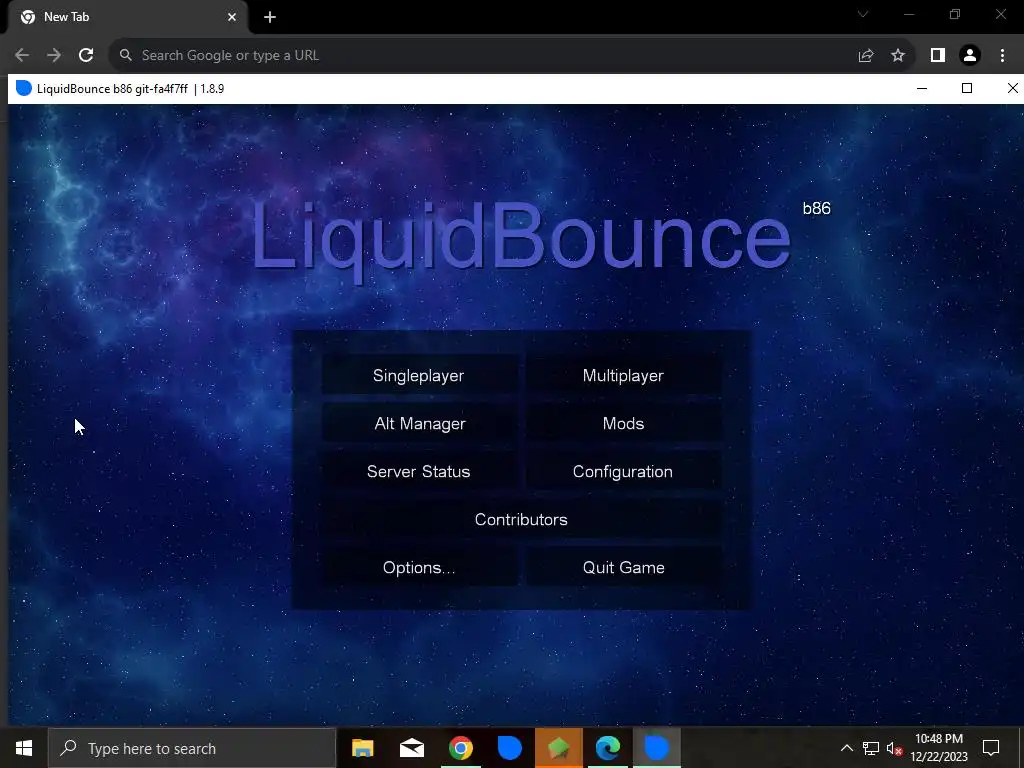The width and height of the screenshot is (1024, 768).
Task: Open Microsoft Edge from taskbar
Action: (x=607, y=748)
